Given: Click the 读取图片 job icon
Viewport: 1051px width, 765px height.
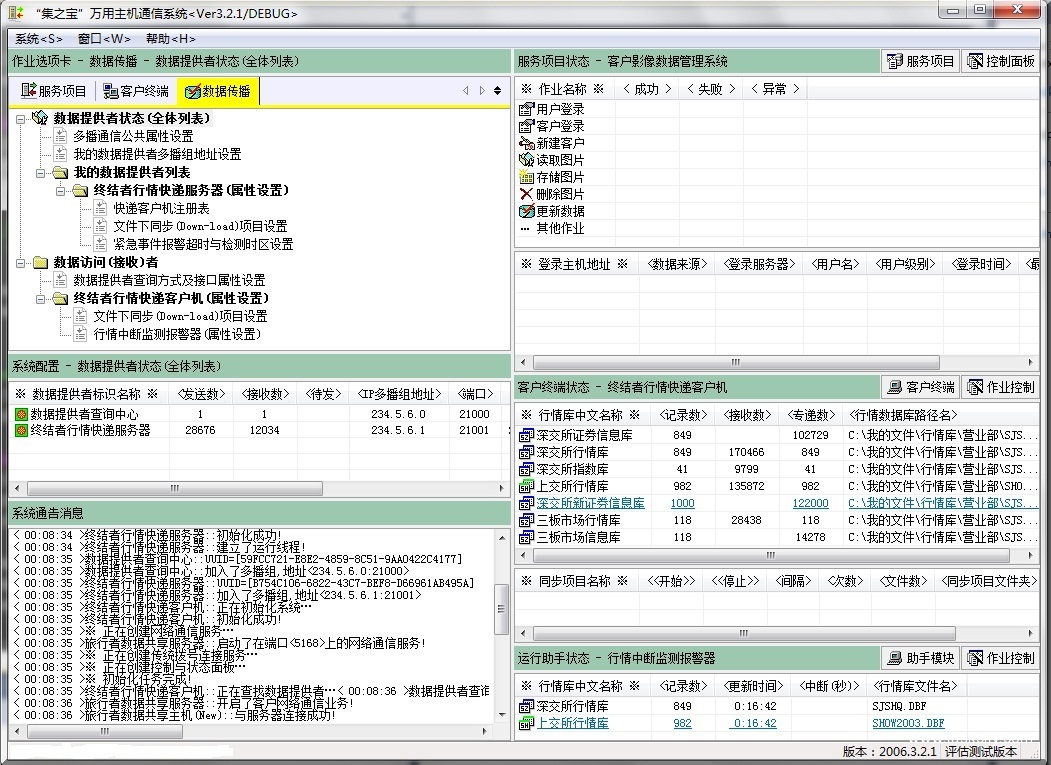Looking at the screenshot, I should pyautogui.click(x=527, y=160).
